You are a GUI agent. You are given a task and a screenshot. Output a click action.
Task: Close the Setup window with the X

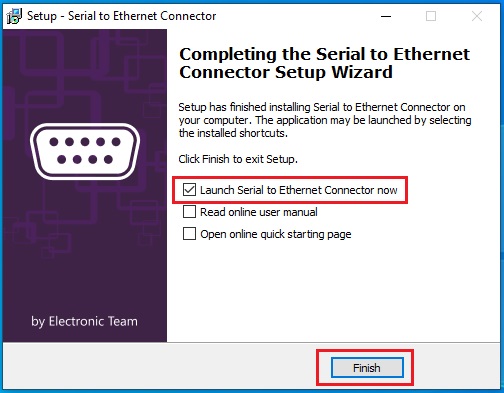(x=477, y=16)
